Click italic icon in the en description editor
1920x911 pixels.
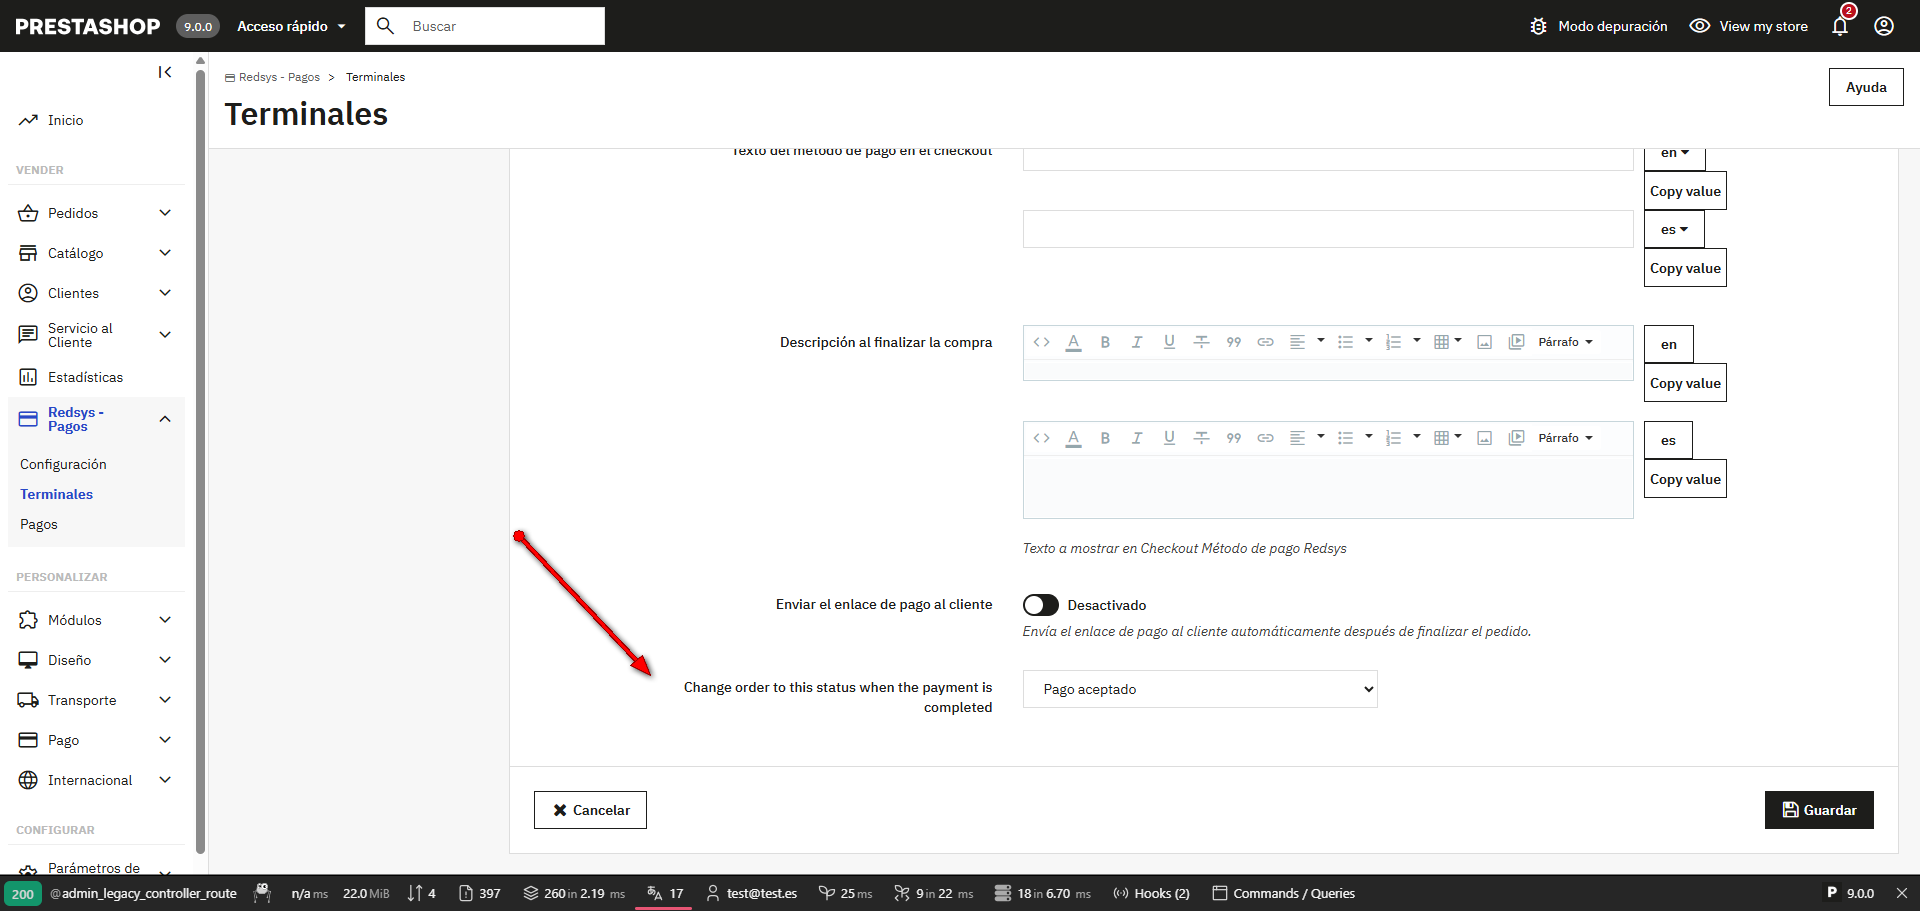click(1137, 342)
